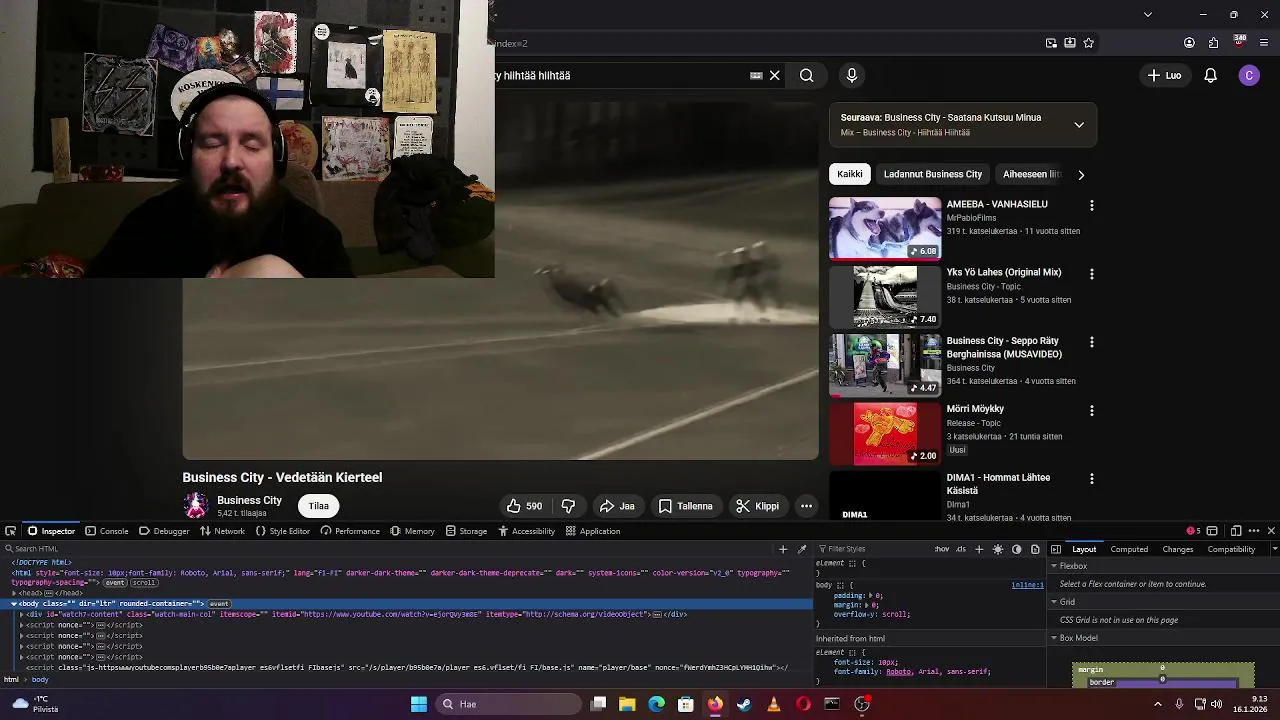Open the Performance tab
The width and height of the screenshot is (1280, 720).
(x=350, y=531)
